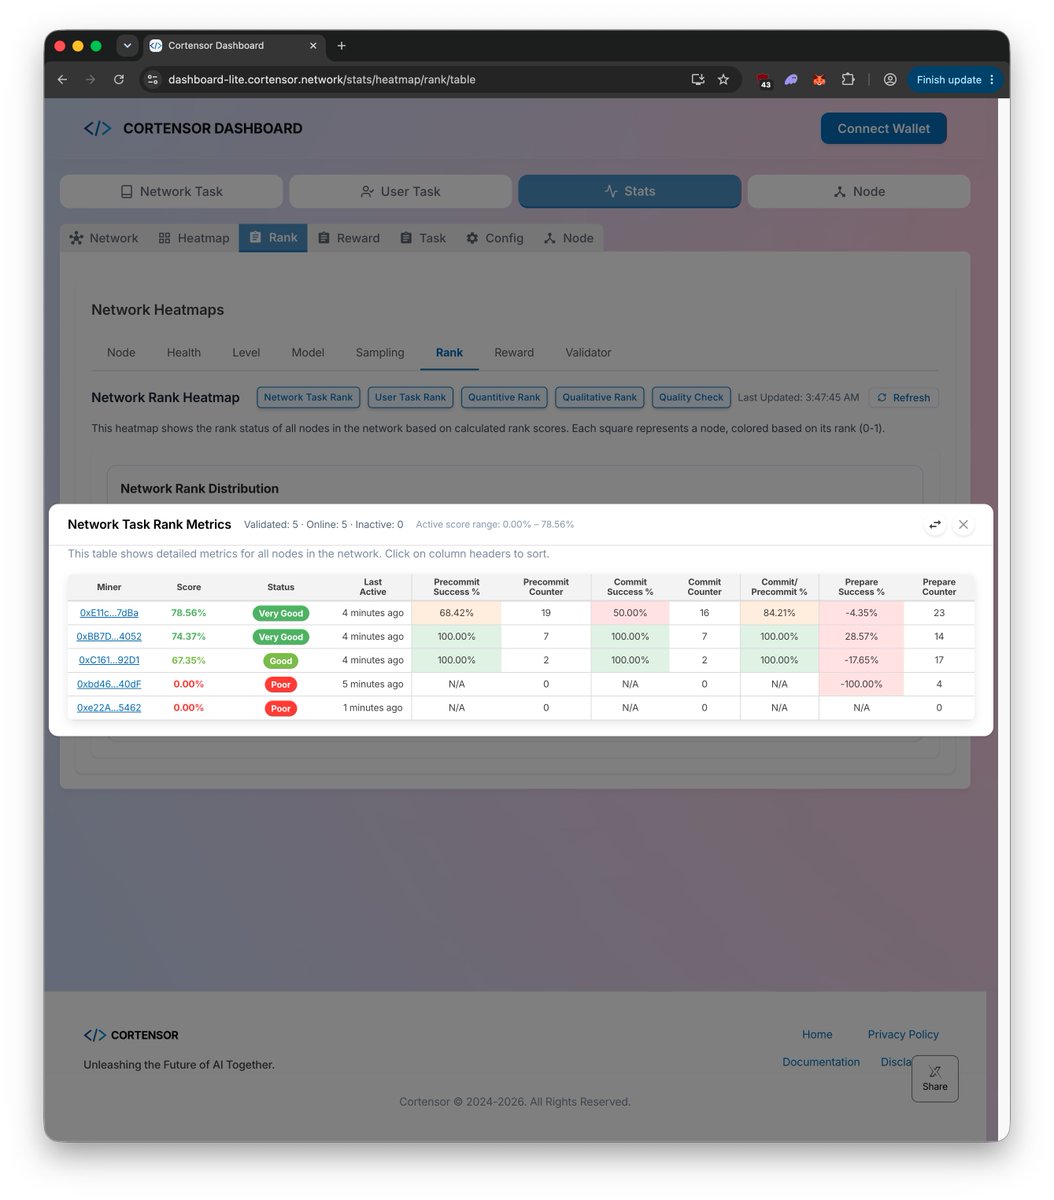
Task: Click browser back arrow
Action: pyautogui.click(x=62, y=80)
